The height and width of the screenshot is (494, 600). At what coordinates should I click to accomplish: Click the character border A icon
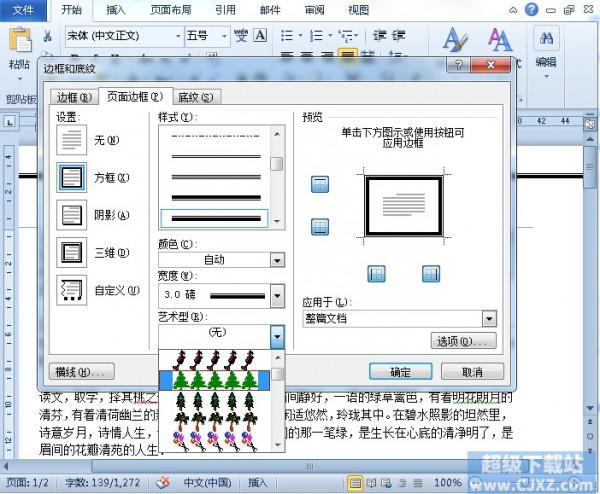point(261,35)
